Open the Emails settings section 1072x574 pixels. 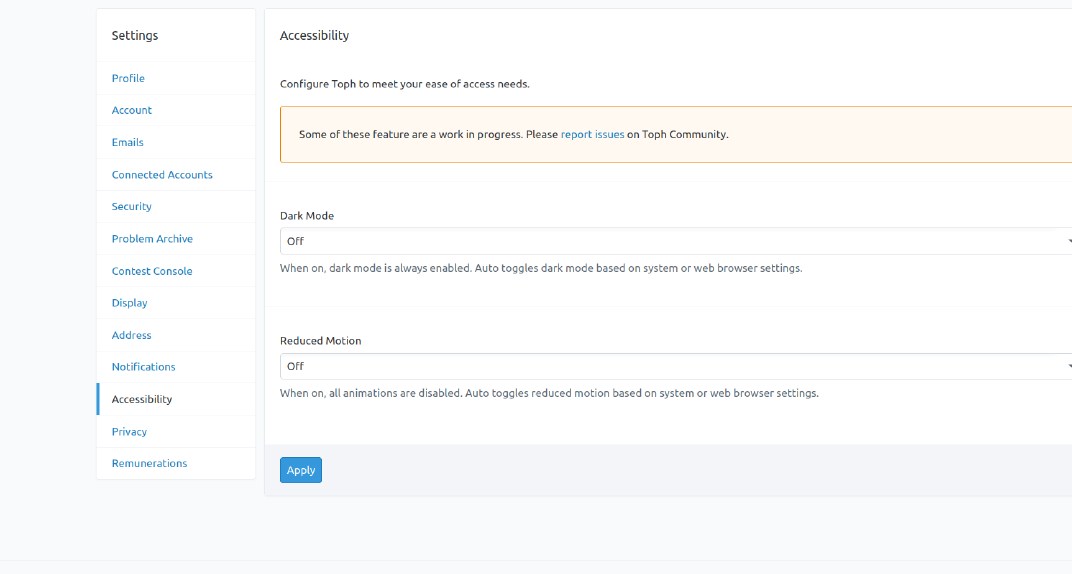click(128, 142)
